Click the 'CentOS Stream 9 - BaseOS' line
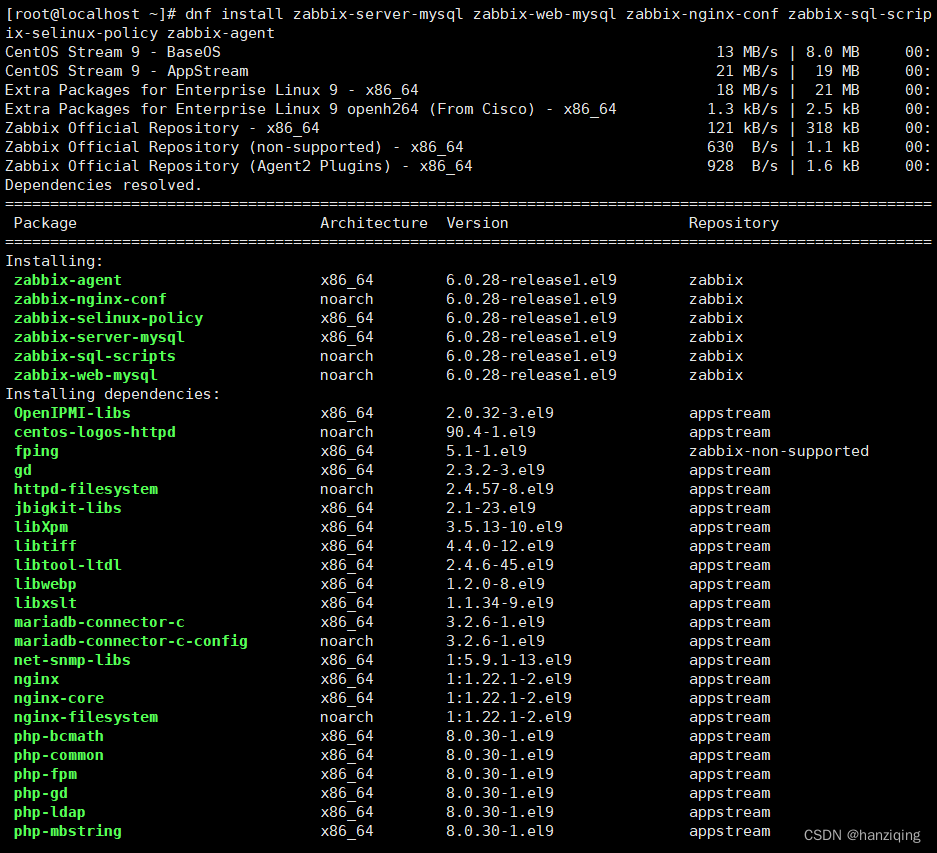Viewport: 937px width, 853px height. click(x=112, y=52)
